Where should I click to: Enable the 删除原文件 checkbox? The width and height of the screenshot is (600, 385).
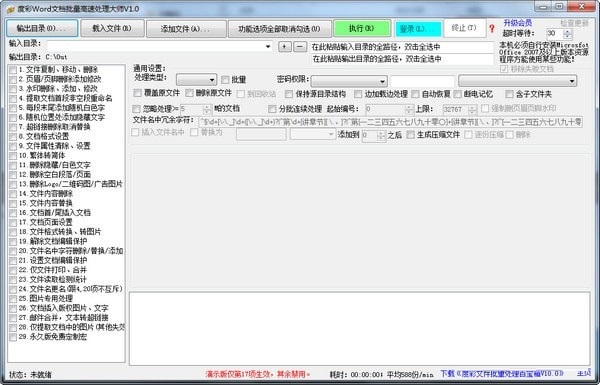(x=189, y=93)
